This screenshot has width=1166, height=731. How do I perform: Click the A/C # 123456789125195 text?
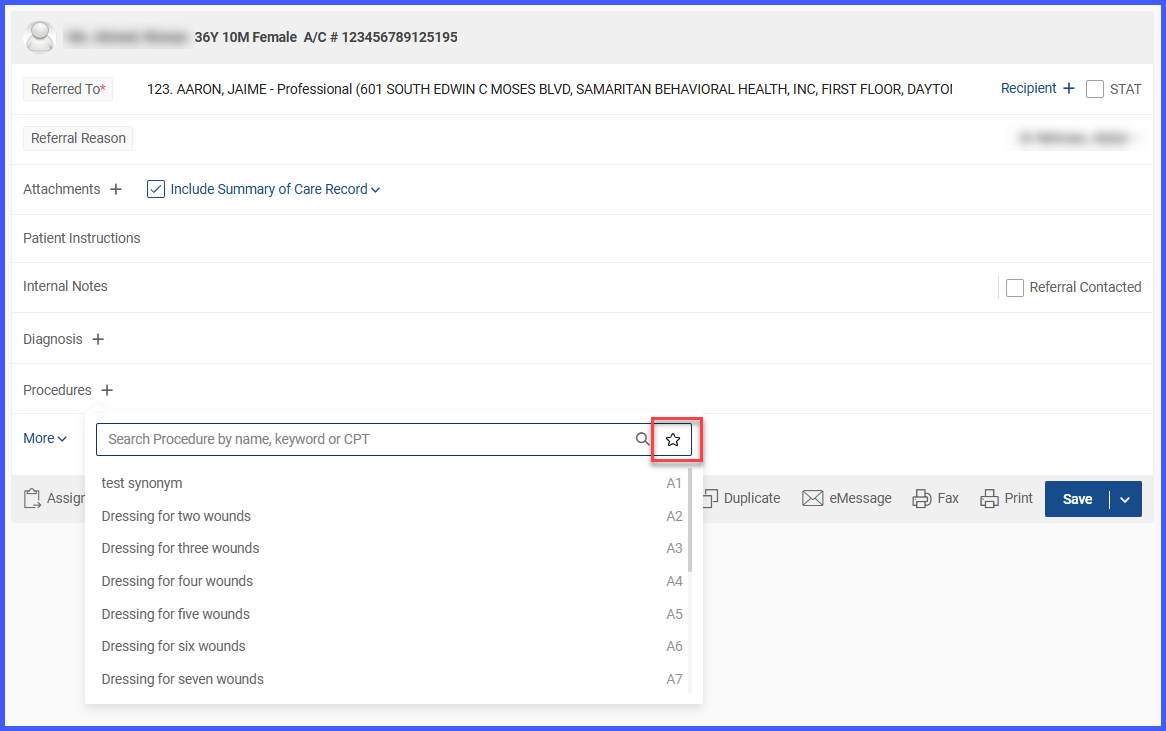381,37
